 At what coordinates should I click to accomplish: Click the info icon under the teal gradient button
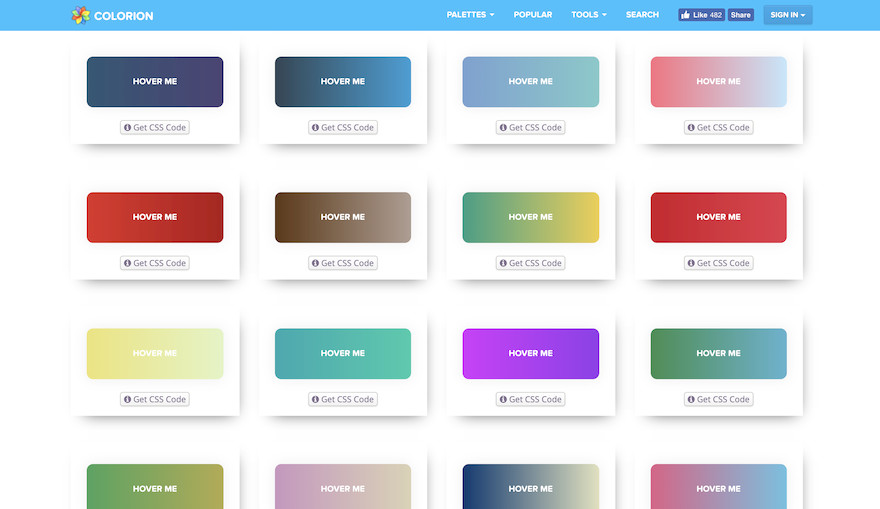point(315,400)
